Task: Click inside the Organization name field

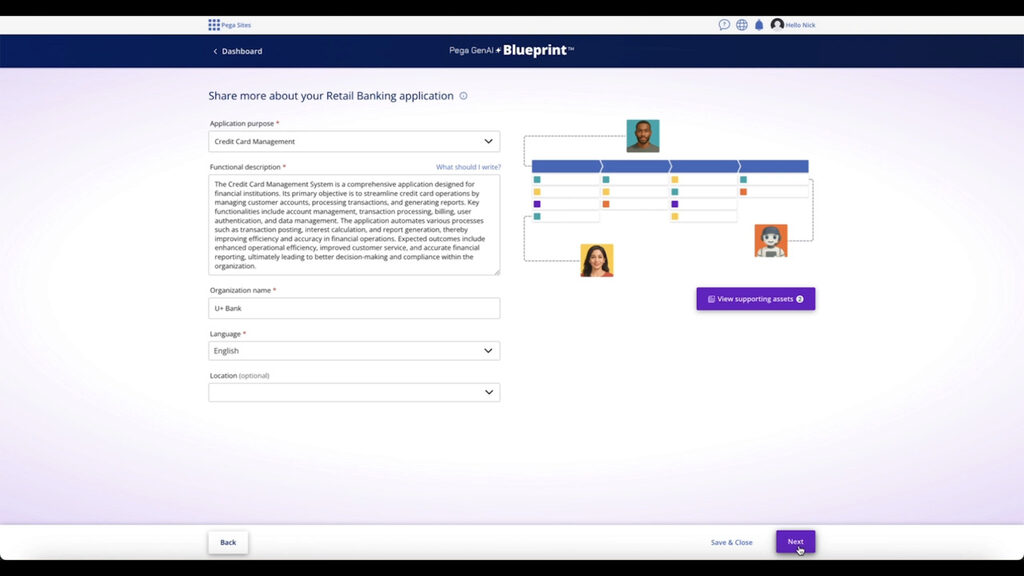Action: 353,308
